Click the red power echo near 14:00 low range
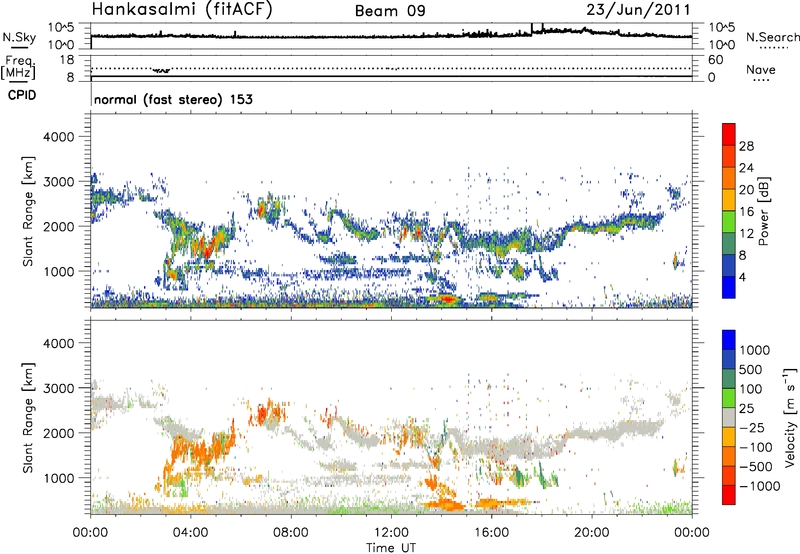This screenshot has width=800, height=554. click(447, 298)
